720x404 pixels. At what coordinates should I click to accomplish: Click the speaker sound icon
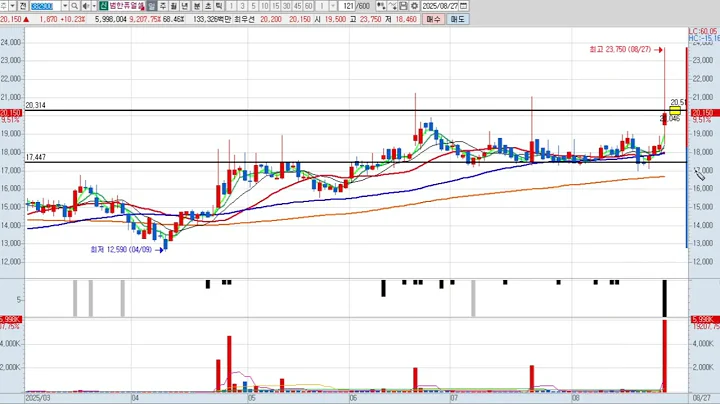(86, 6)
